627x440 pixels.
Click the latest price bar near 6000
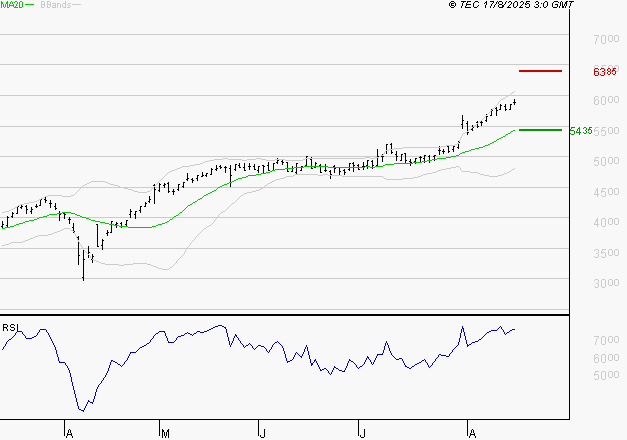pyautogui.click(x=514, y=102)
